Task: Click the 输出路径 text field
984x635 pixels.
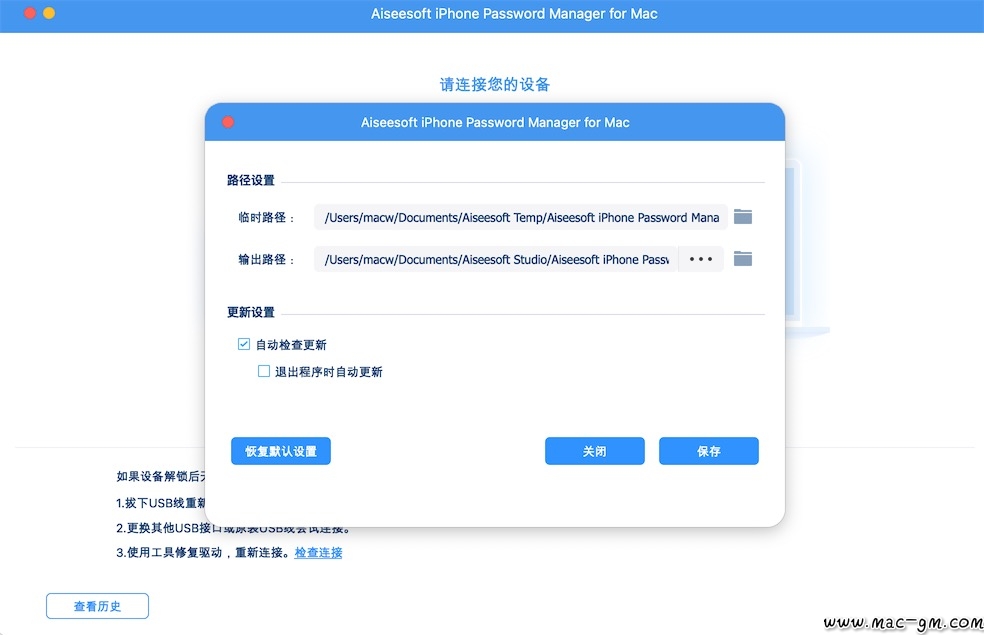Action: (496, 259)
